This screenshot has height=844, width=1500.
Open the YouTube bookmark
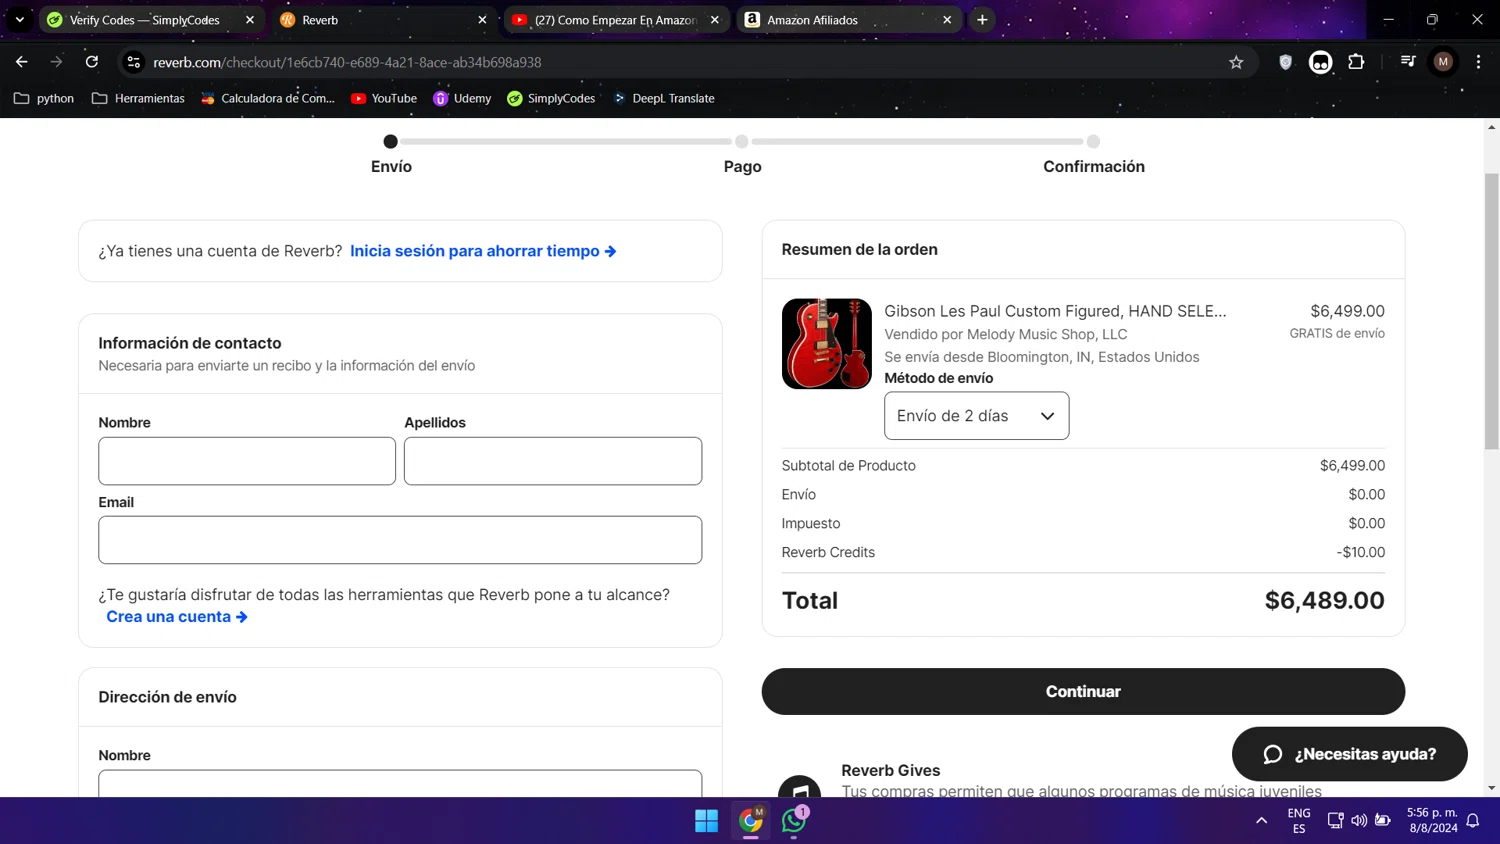(384, 98)
